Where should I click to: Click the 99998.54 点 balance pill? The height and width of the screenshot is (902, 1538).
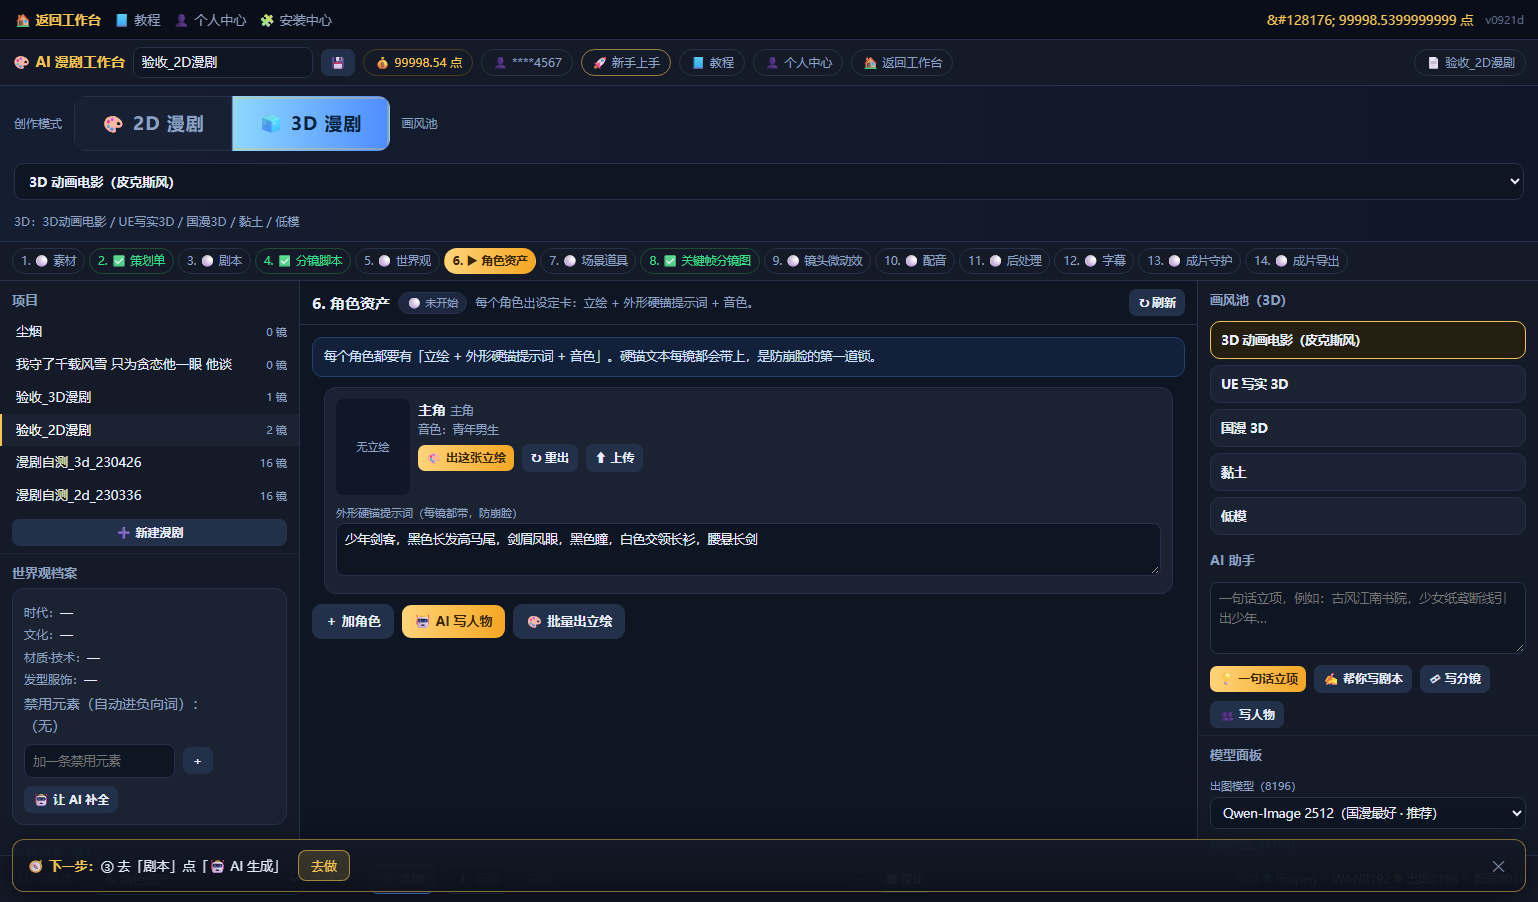coord(418,62)
